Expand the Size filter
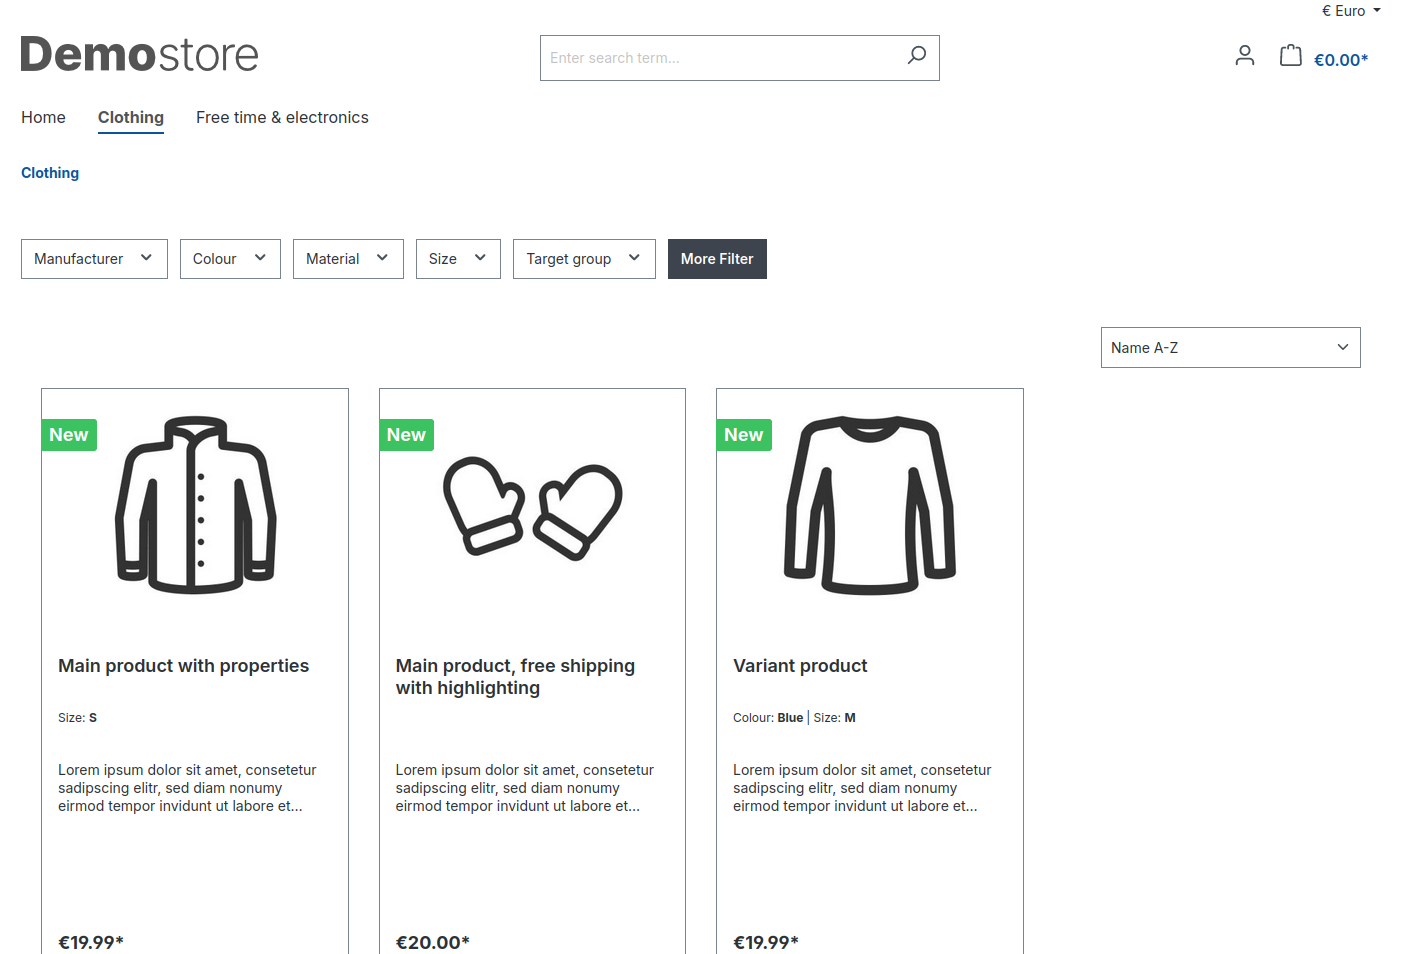This screenshot has height=954, width=1408. tap(458, 259)
